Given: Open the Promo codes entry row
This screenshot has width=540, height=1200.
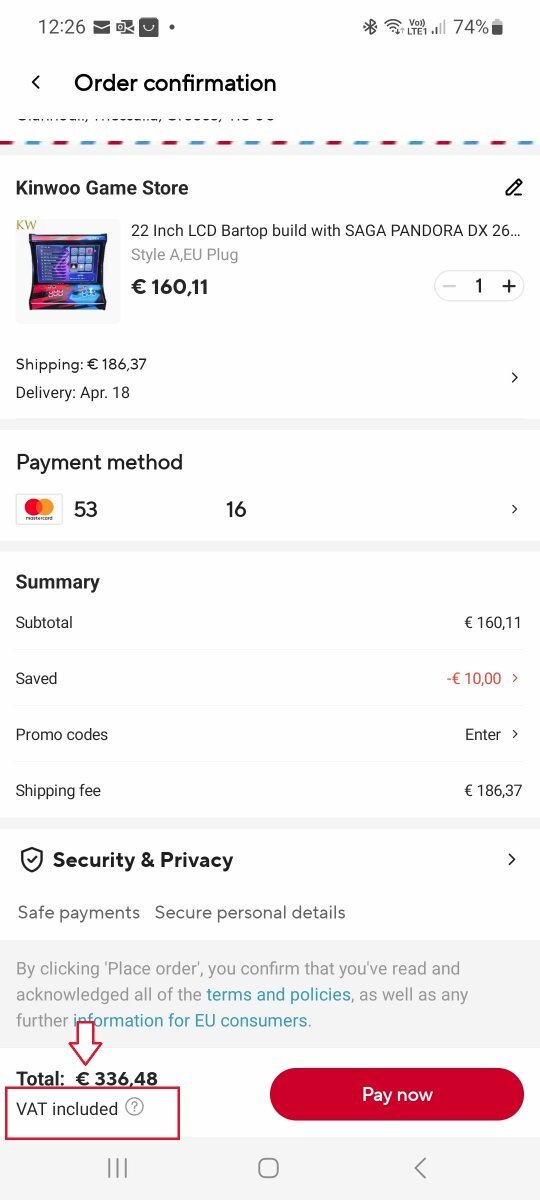Looking at the screenshot, I should click(270, 734).
